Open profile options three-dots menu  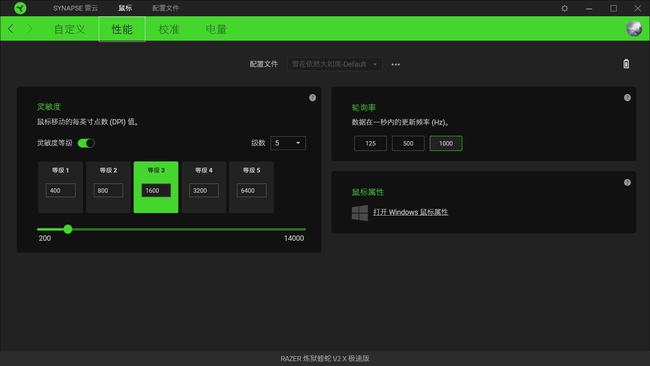(x=395, y=65)
